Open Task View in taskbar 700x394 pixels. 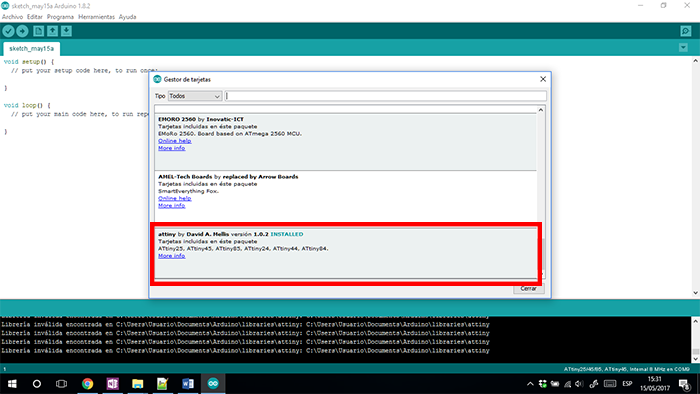pos(62,384)
